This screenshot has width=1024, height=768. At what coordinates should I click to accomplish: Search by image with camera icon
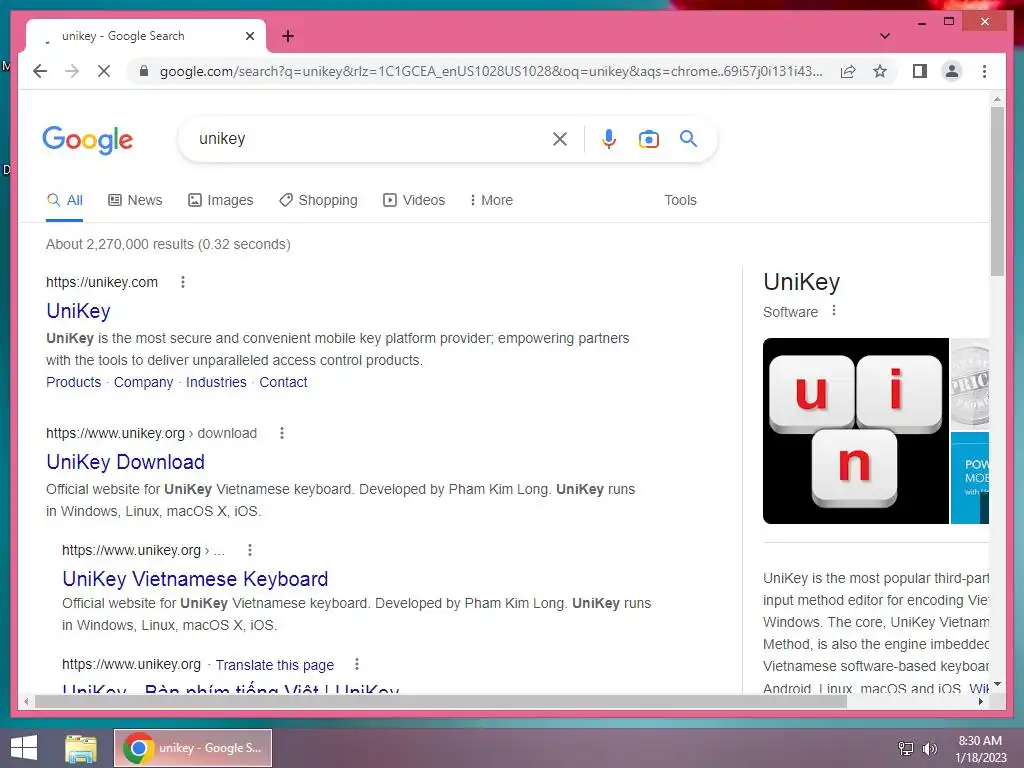tap(648, 138)
